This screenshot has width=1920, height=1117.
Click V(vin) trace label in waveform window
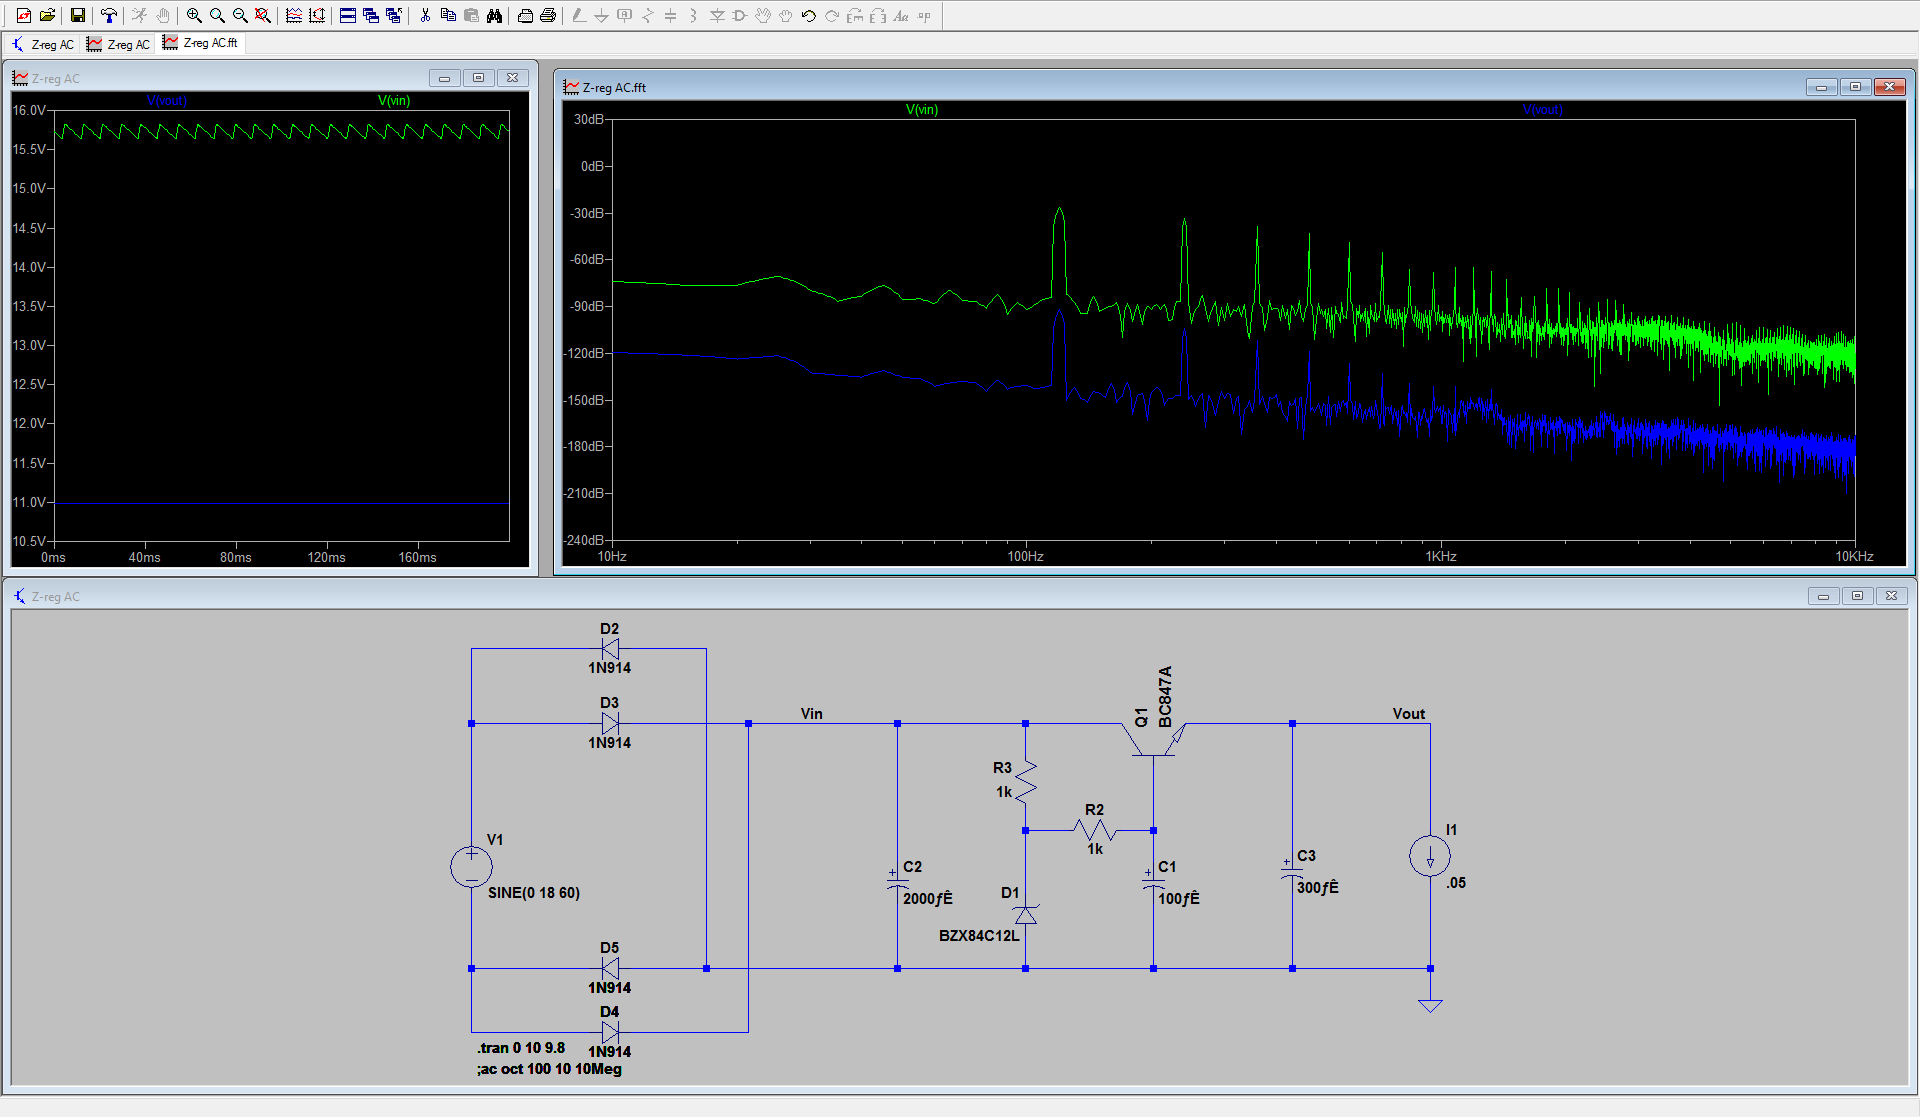pyautogui.click(x=394, y=100)
